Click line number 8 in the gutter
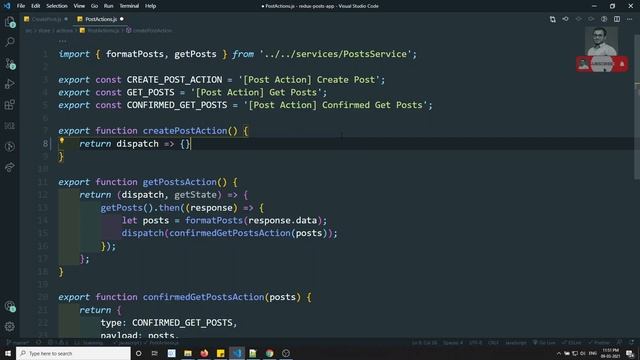640x360 pixels. (x=45, y=144)
